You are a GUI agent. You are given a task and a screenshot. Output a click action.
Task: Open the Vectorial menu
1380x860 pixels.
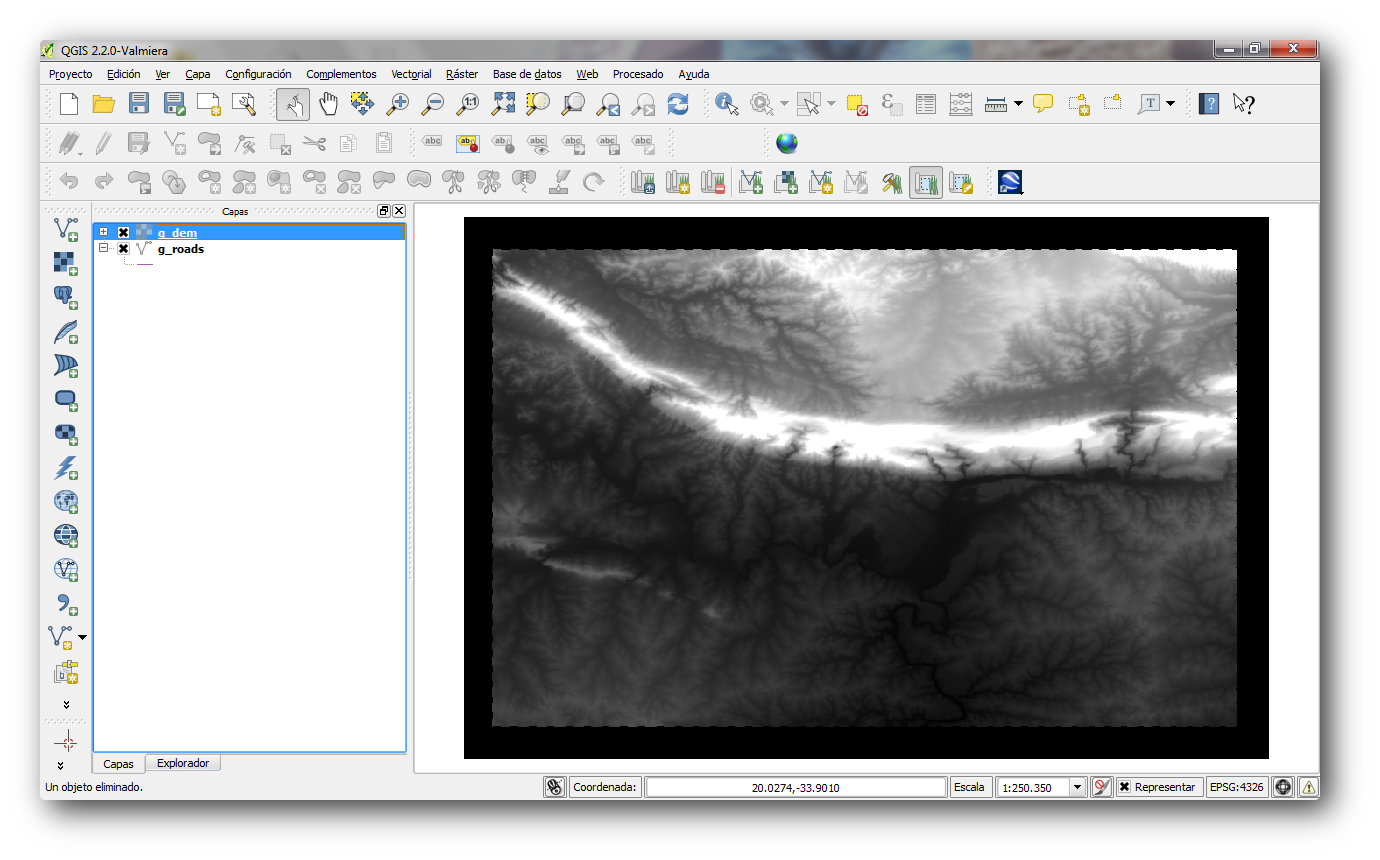point(411,74)
